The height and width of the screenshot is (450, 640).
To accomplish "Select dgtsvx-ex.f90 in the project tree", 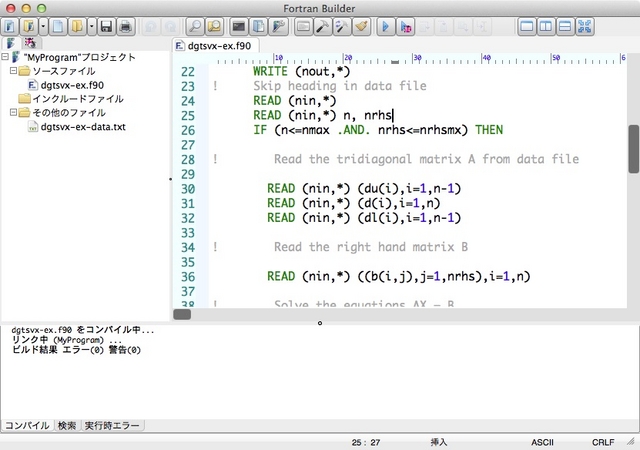I will pyautogui.click(x=72, y=85).
